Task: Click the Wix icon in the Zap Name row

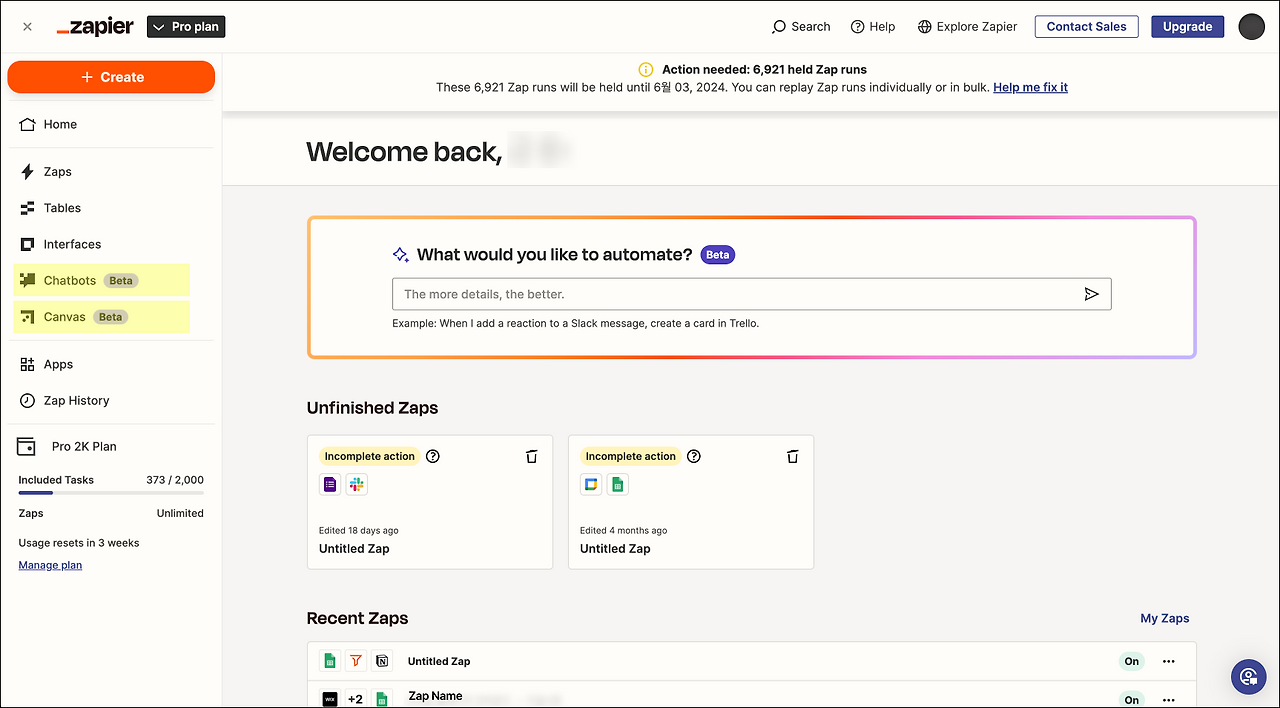Action: point(330,699)
